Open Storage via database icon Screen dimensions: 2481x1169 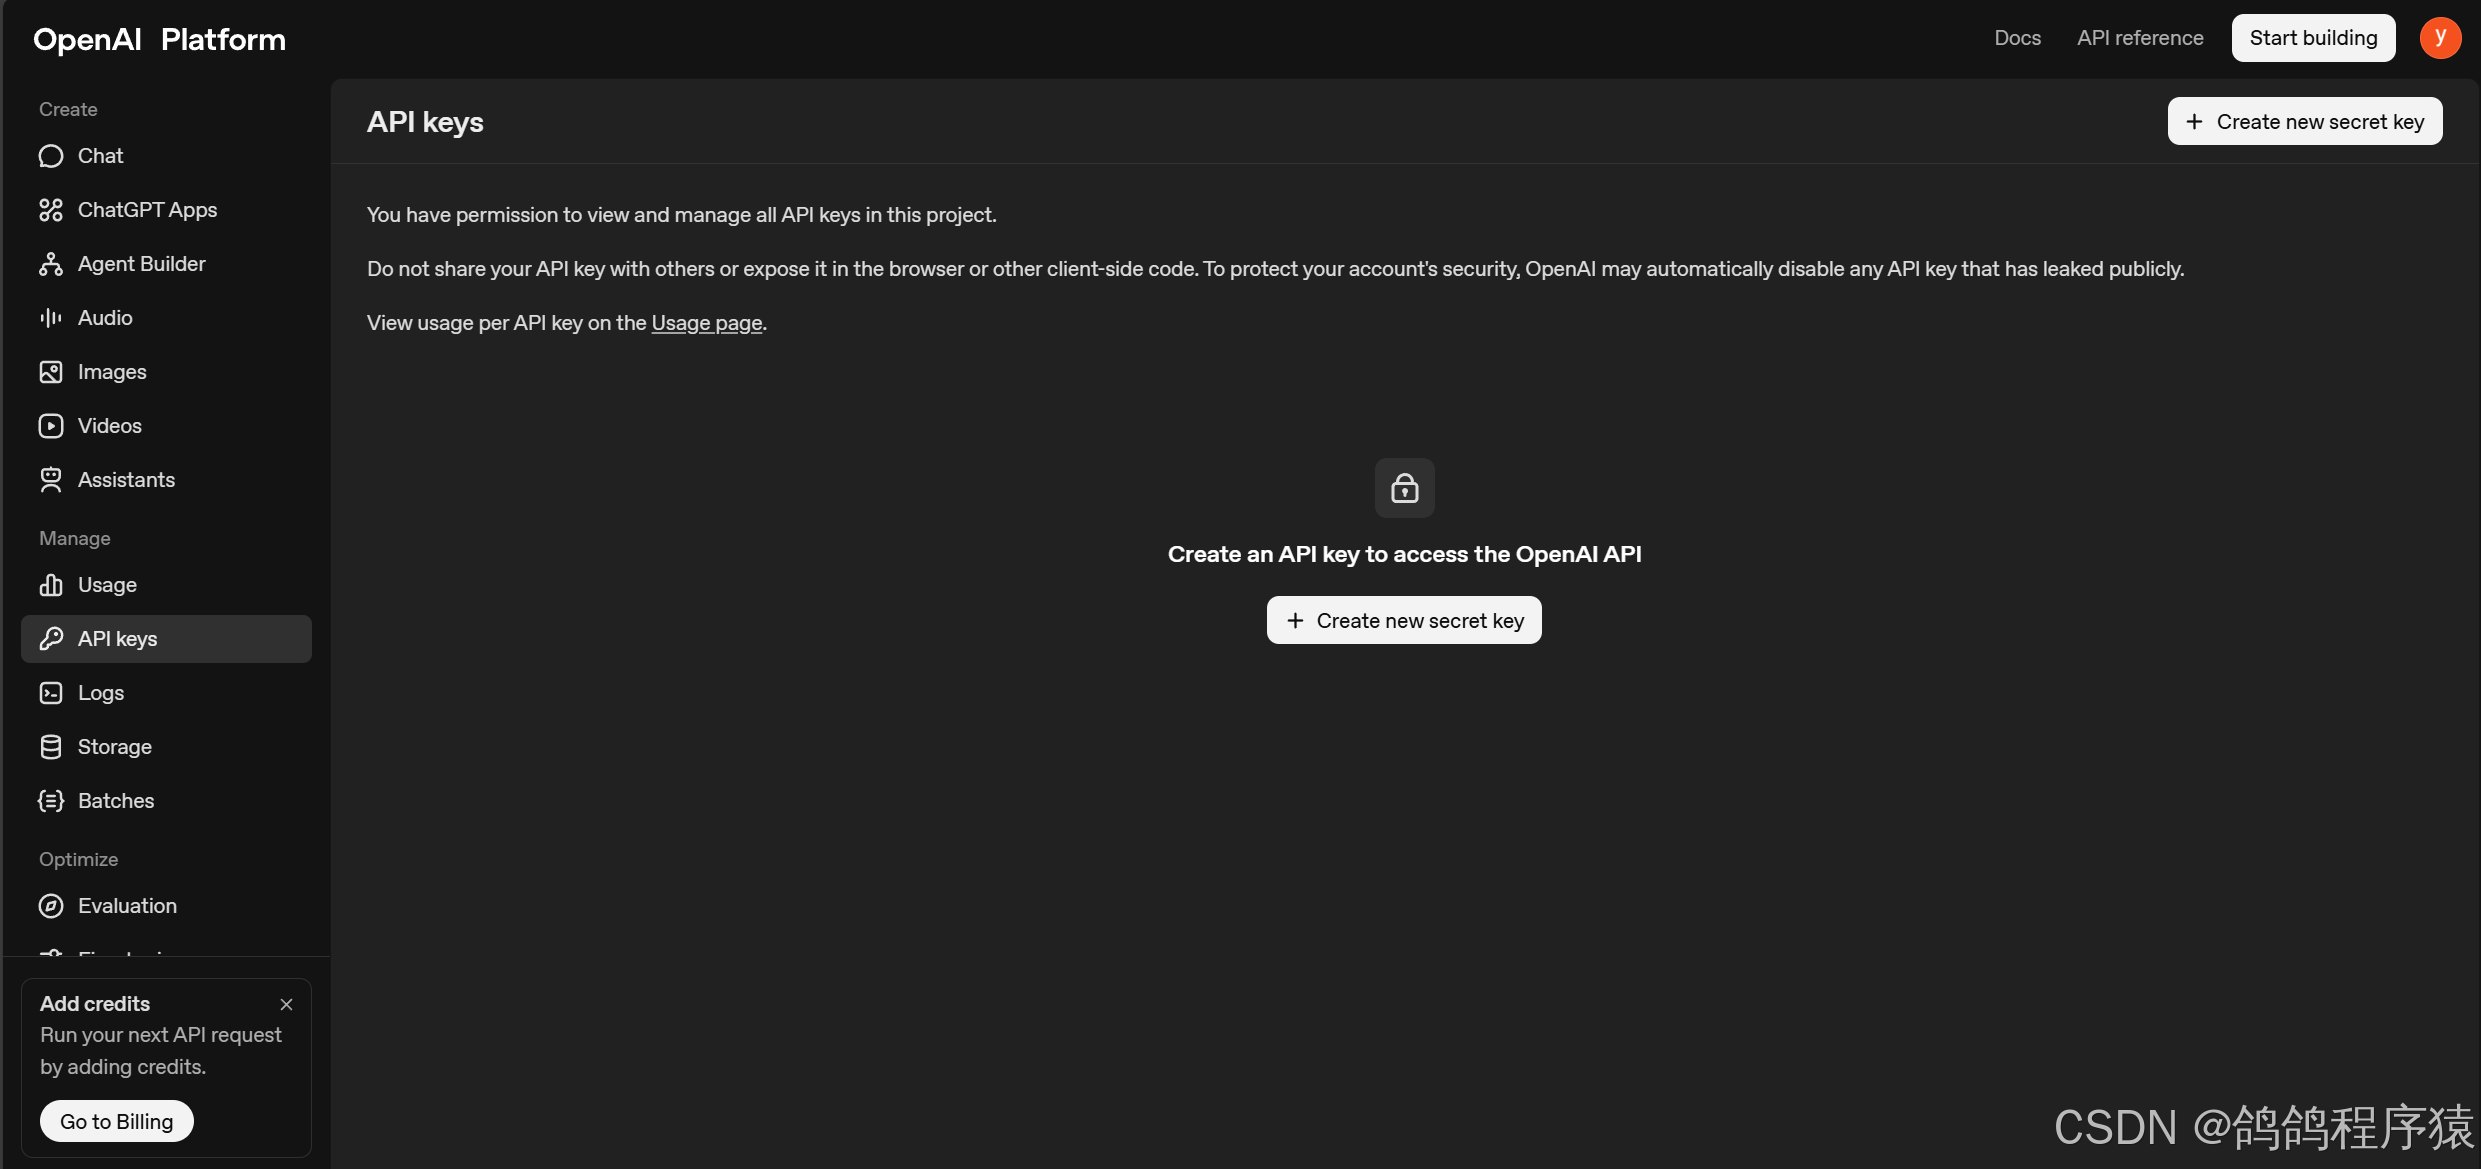(51, 747)
